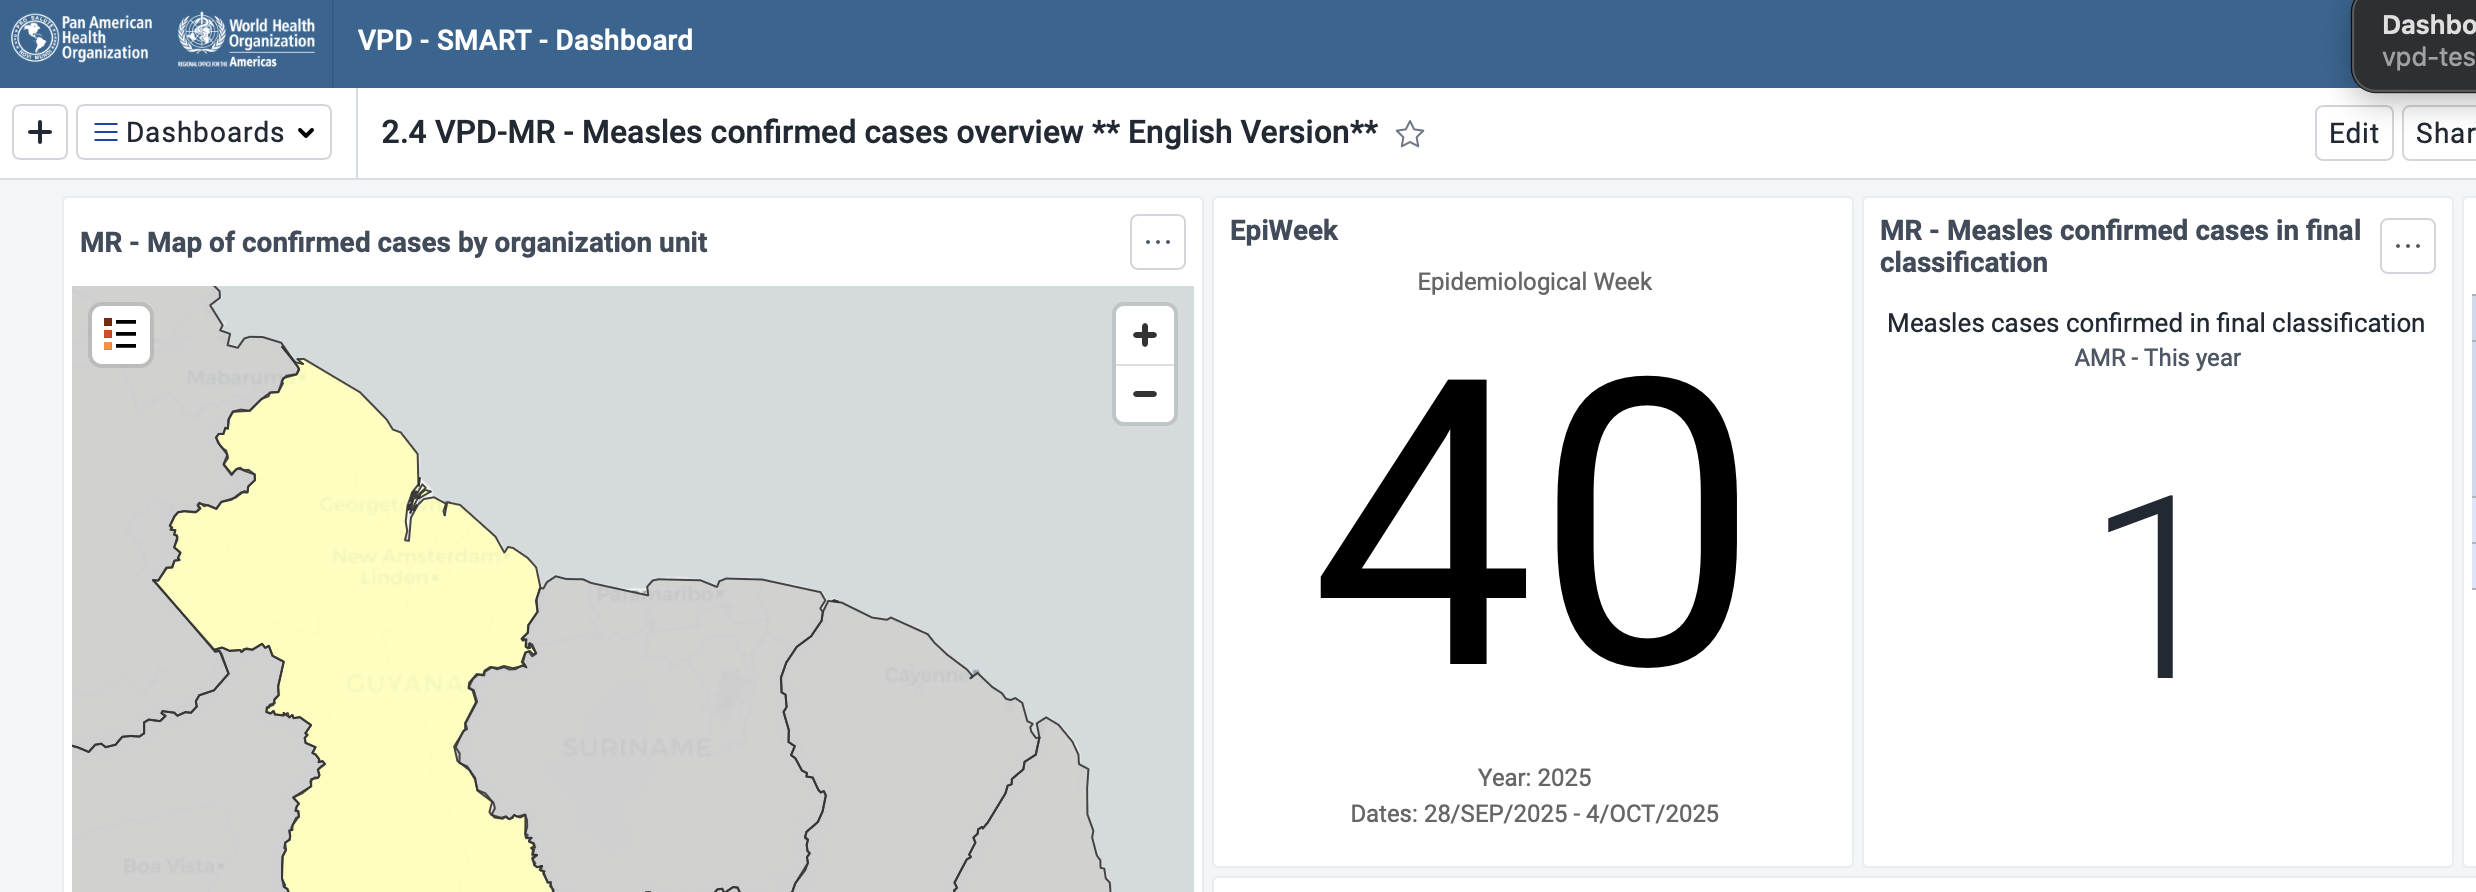Click the Pan American Health Organization logo

(x=82, y=38)
